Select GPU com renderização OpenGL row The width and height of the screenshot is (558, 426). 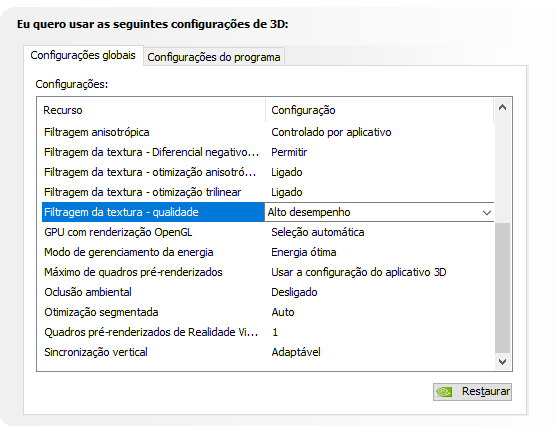pyautogui.click(x=268, y=232)
